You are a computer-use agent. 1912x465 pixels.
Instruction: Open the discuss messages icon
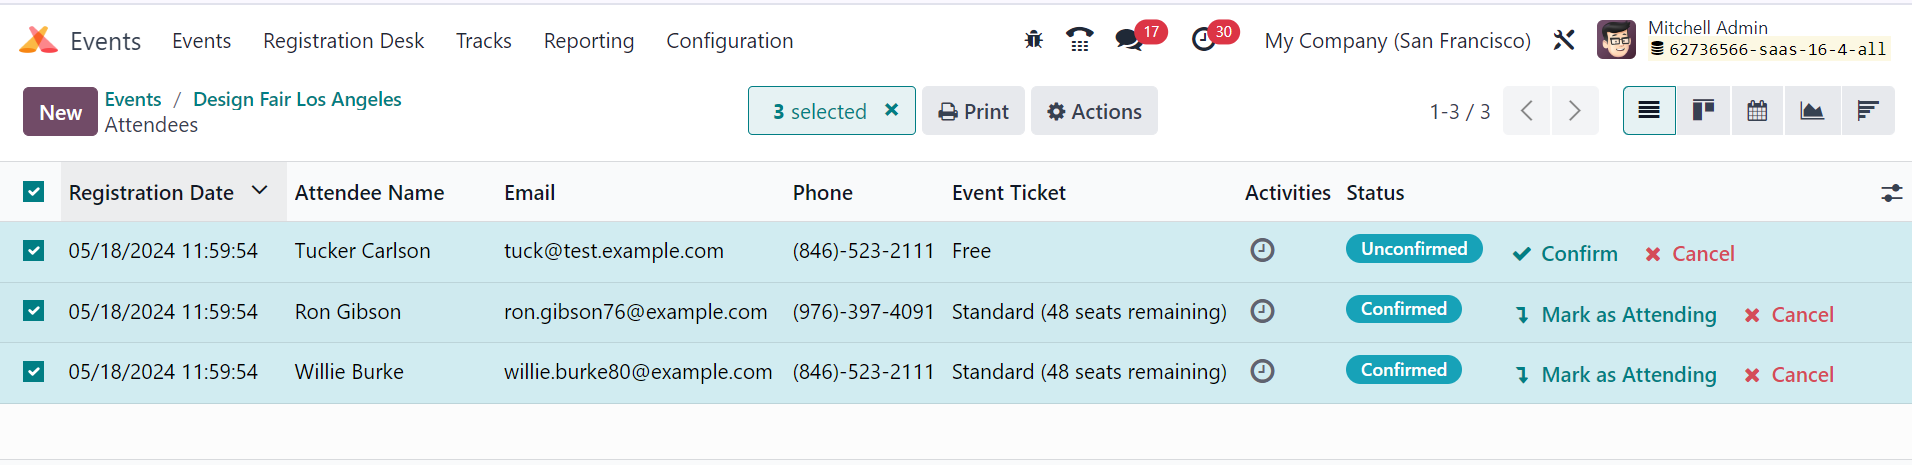coord(1129,40)
